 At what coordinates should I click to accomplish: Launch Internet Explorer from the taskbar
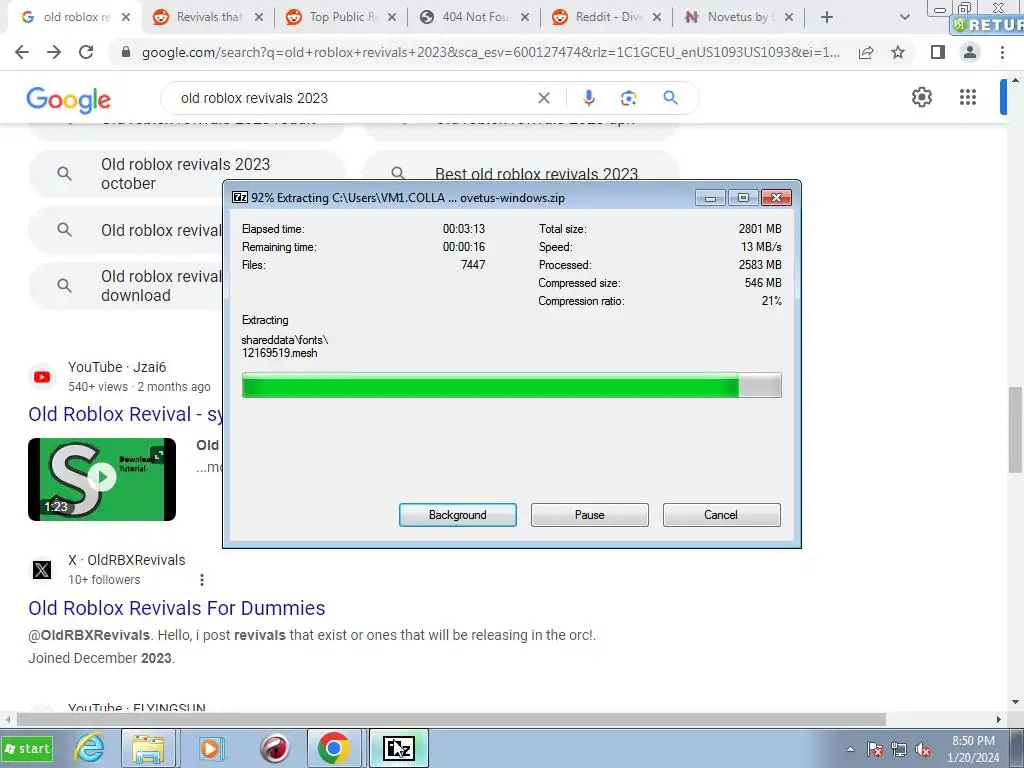click(x=89, y=748)
